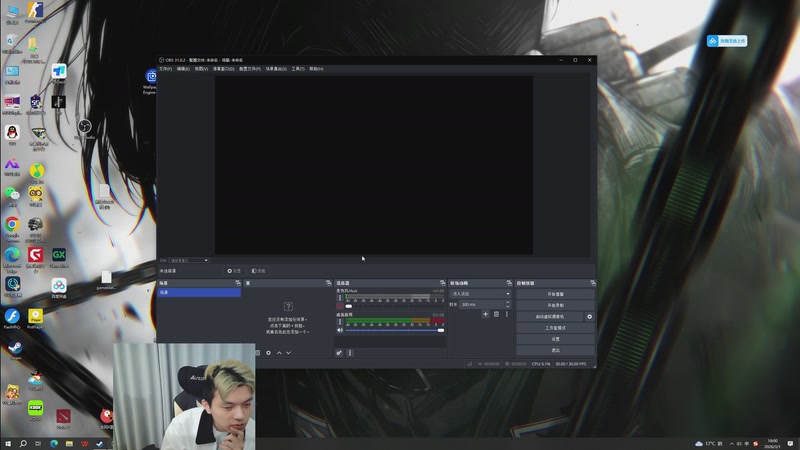Viewport: 800px width, 450px height.
Task: Open transition properties three-dot menu
Action: [x=507, y=314]
